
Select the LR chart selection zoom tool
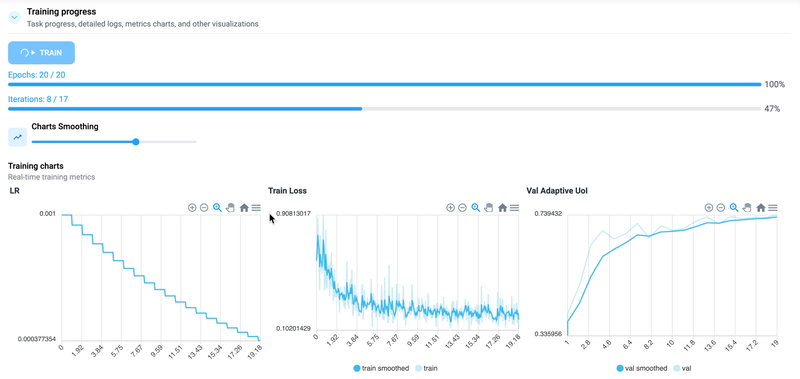tap(217, 208)
